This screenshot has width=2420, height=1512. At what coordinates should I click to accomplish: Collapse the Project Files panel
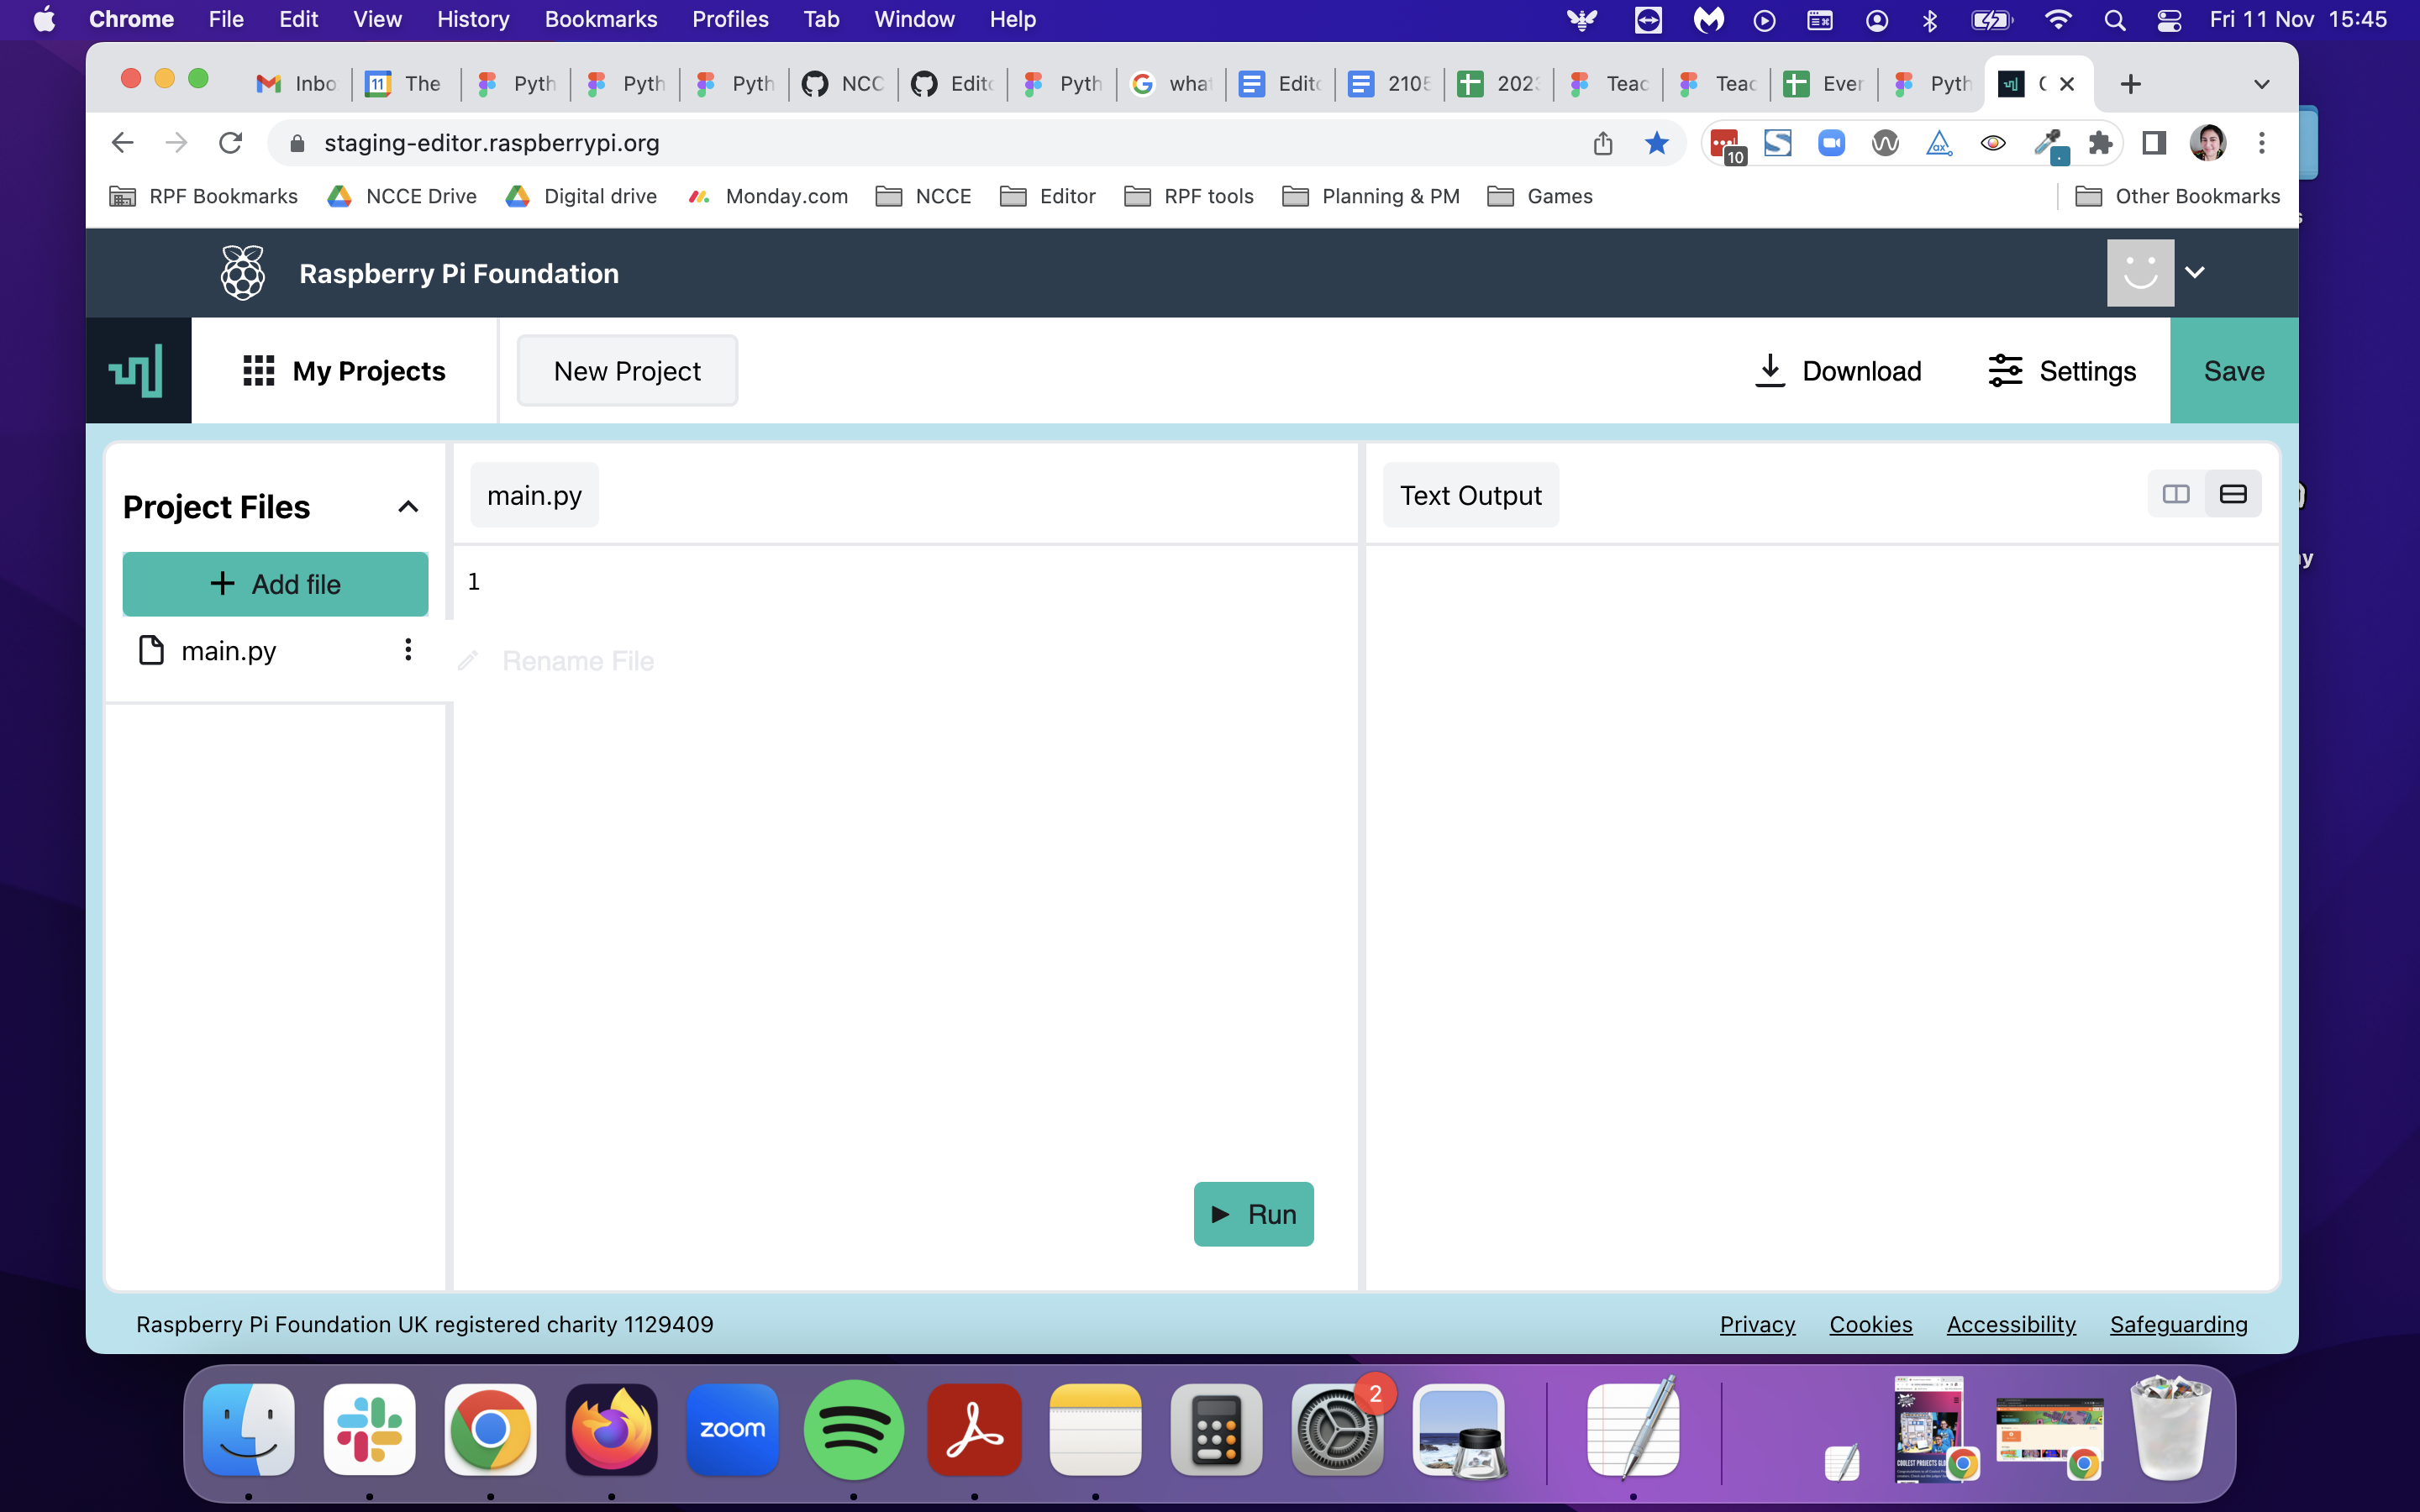[407, 507]
